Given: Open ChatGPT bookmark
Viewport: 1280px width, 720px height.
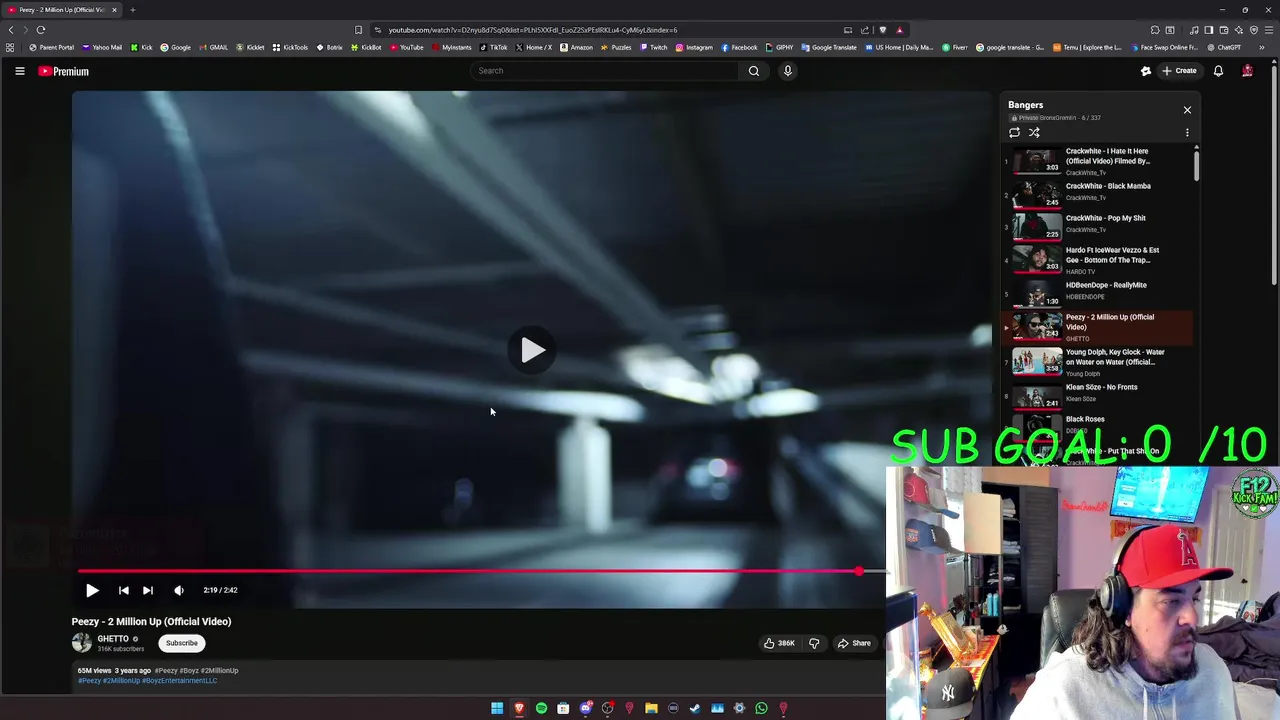Looking at the screenshot, I should coord(1223,47).
